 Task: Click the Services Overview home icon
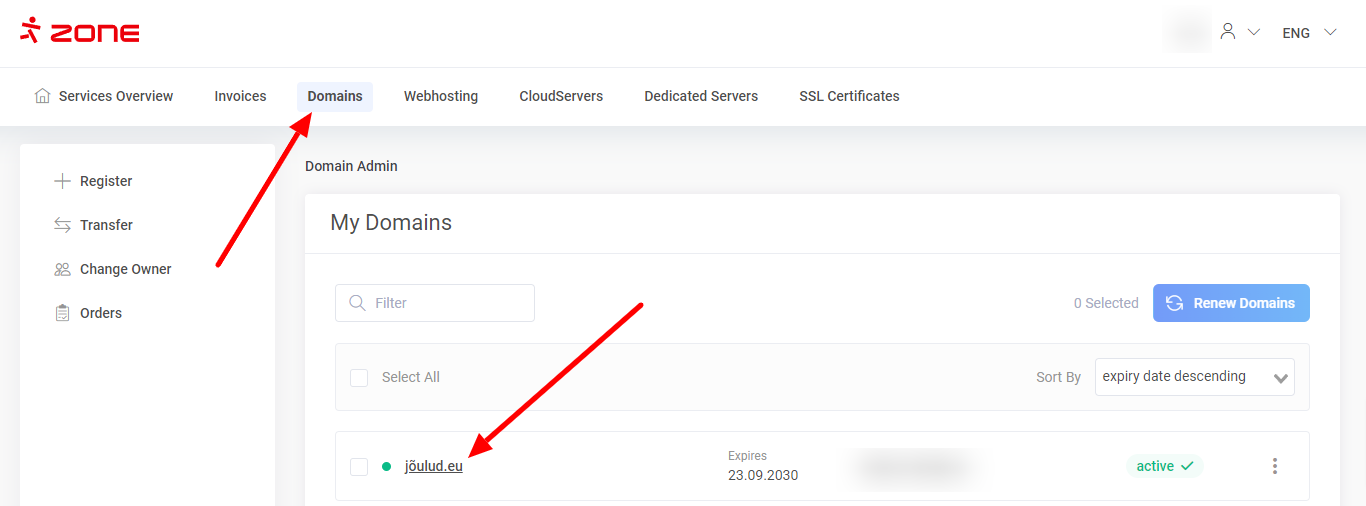[x=42, y=96]
